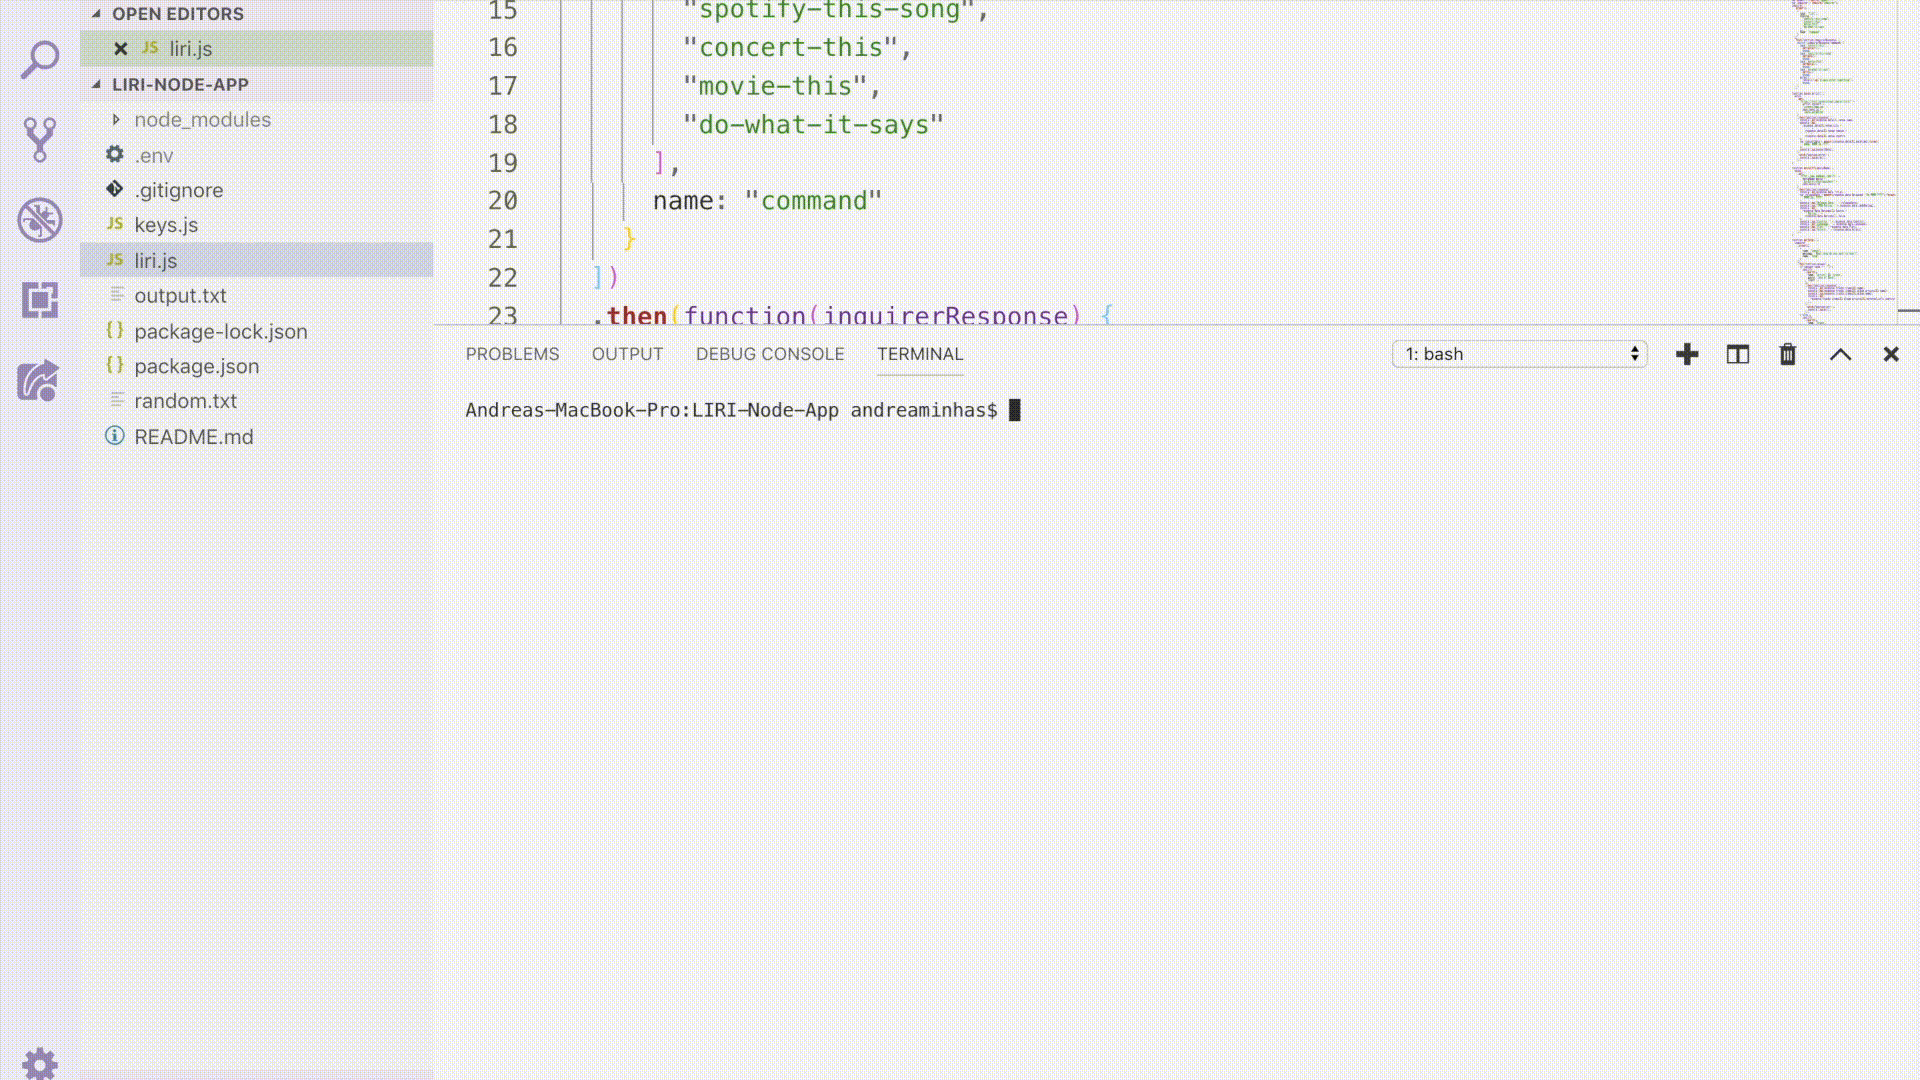Open Manage gear at bottom left
The height and width of the screenshot is (1080, 1920).
click(40, 1062)
